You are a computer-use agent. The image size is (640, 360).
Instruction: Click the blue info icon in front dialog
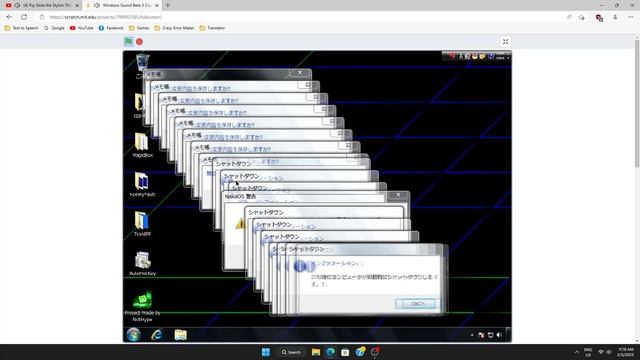coord(300,266)
